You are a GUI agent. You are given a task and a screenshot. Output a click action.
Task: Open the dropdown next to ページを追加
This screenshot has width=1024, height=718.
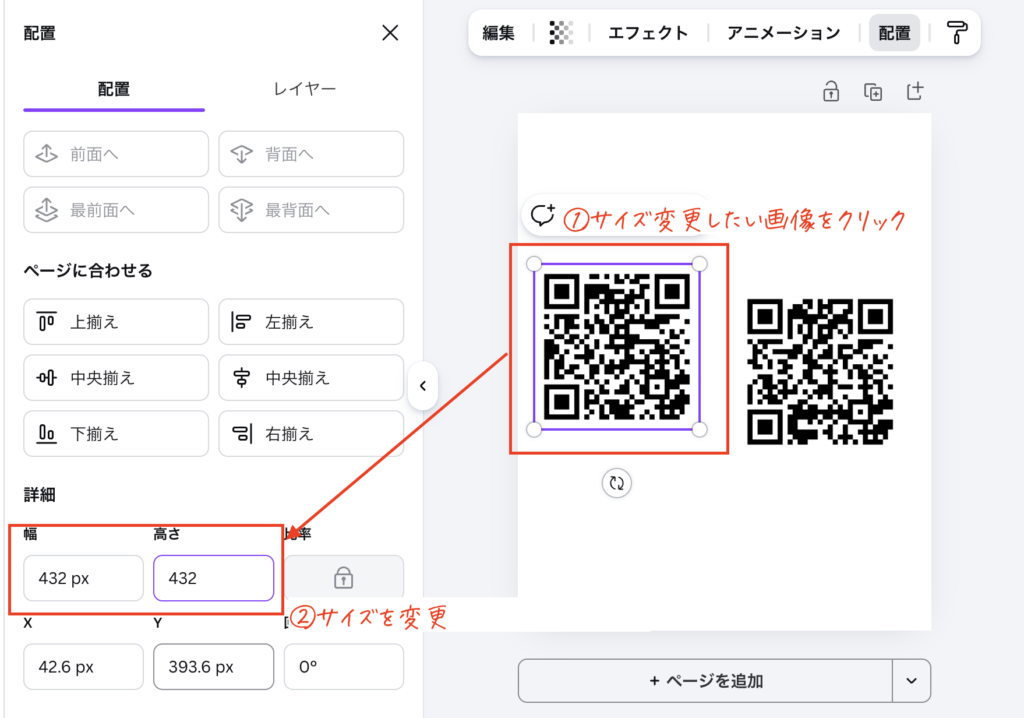[x=911, y=680]
